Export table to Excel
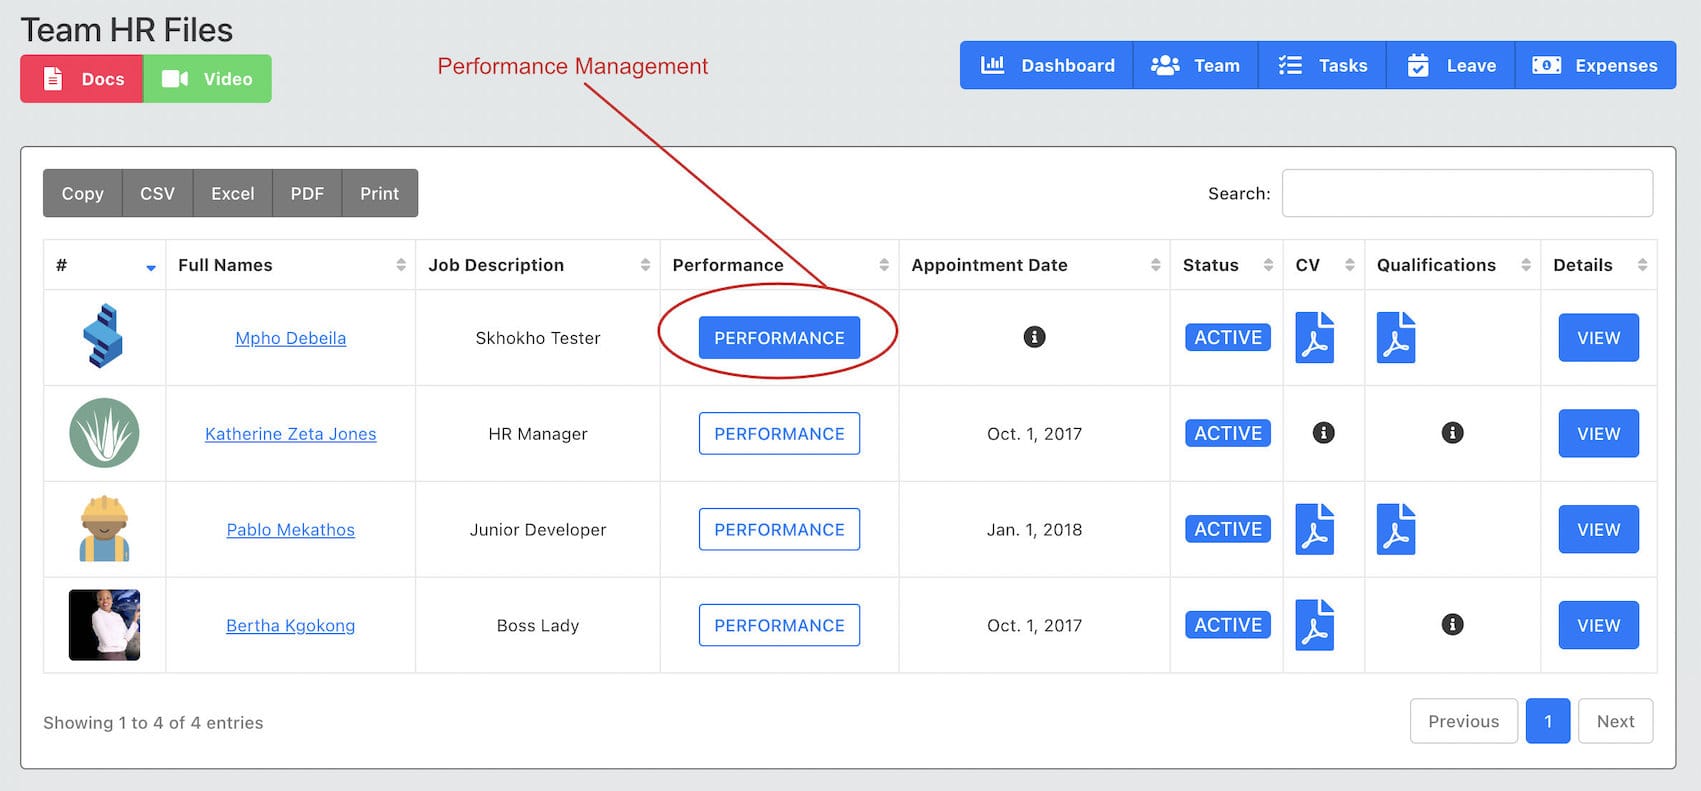The width and height of the screenshot is (1701, 791). (x=232, y=193)
